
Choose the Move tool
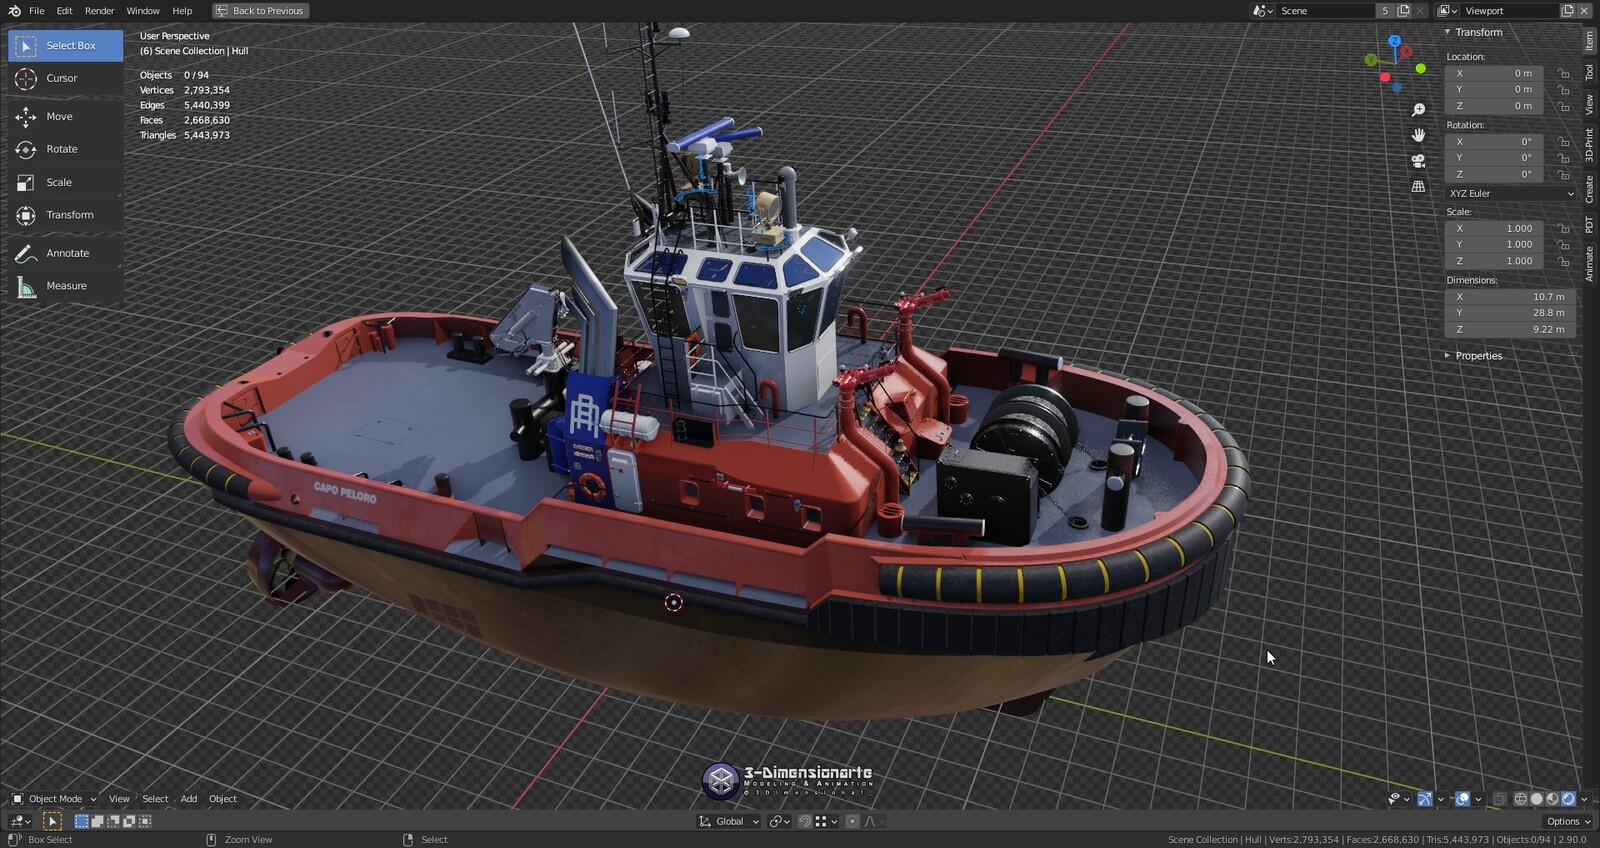[x=66, y=117]
